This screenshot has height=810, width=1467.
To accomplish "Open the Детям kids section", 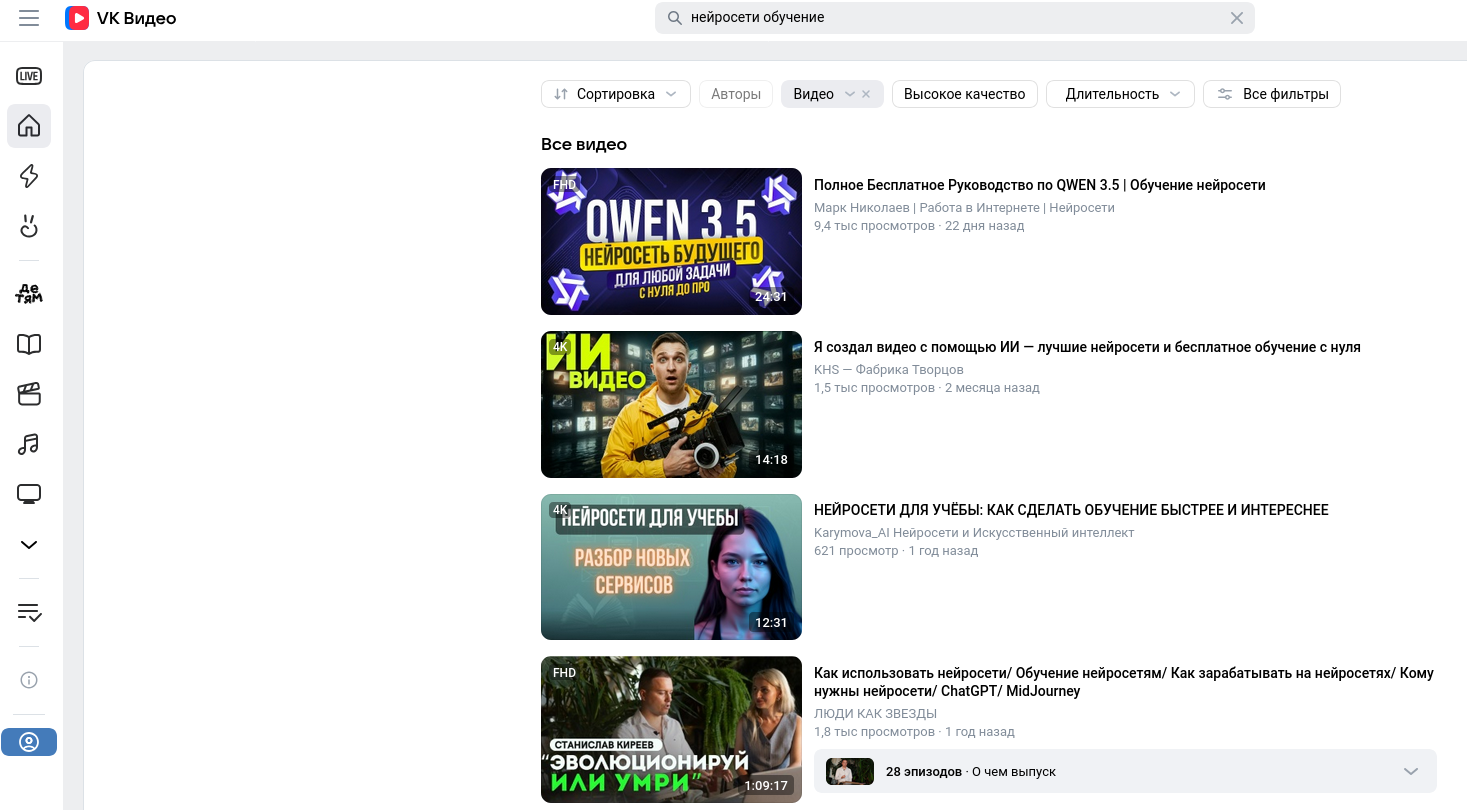I will tap(29, 294).
